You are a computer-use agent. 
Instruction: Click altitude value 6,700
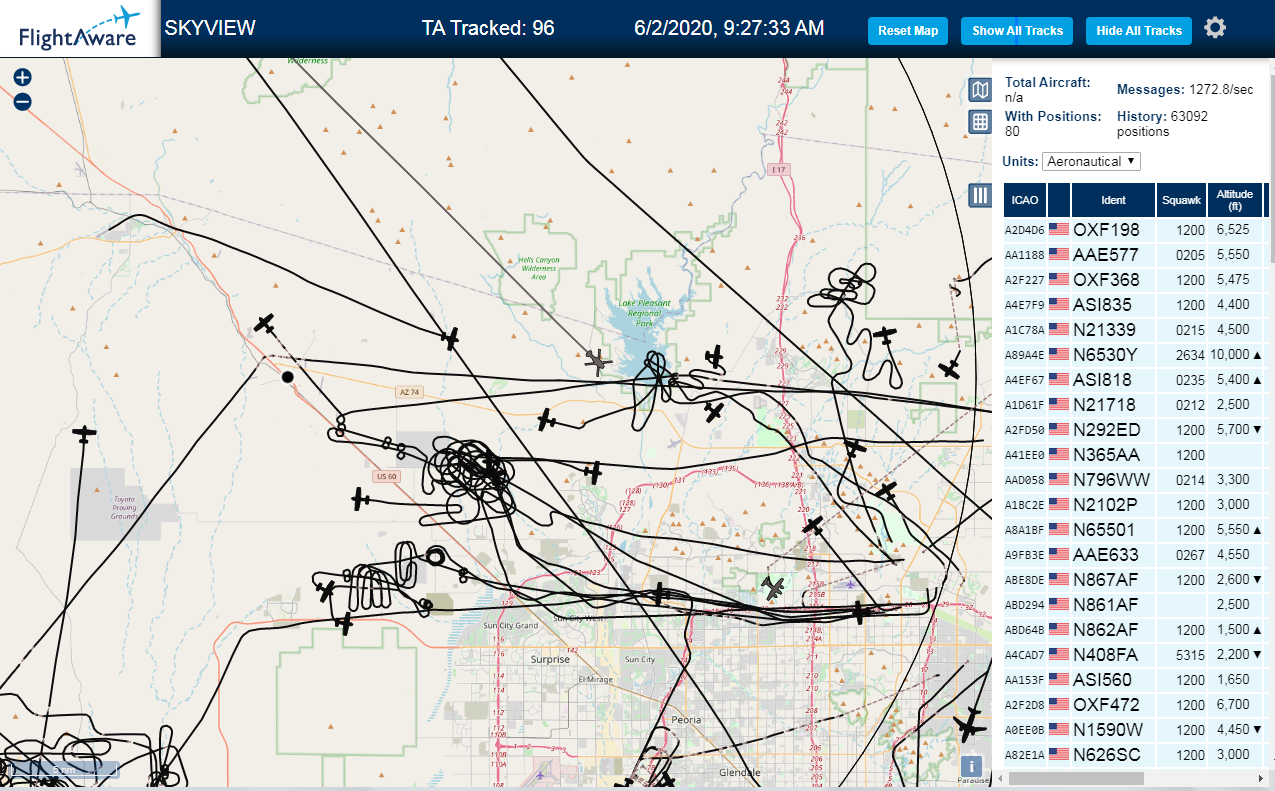coord(1233,705)
